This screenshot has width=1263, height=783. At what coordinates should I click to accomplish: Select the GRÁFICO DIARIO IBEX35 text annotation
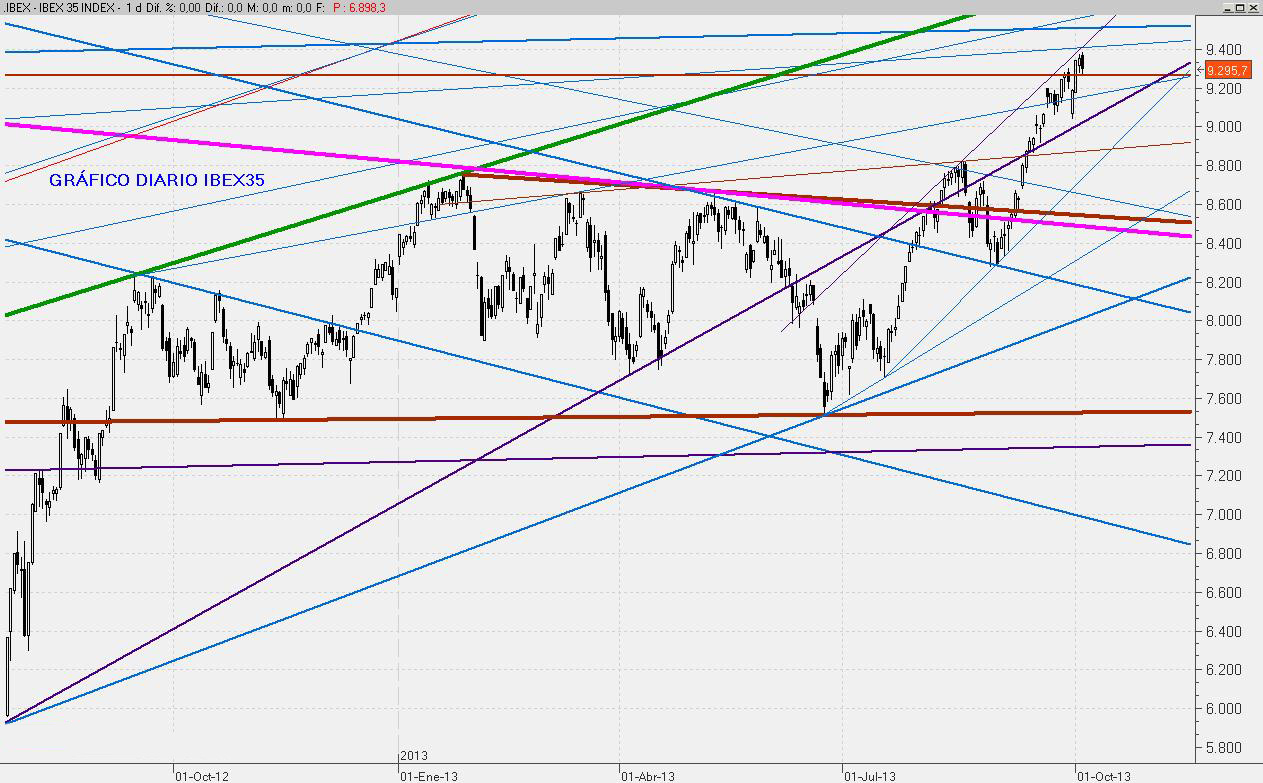click(157, 180)
